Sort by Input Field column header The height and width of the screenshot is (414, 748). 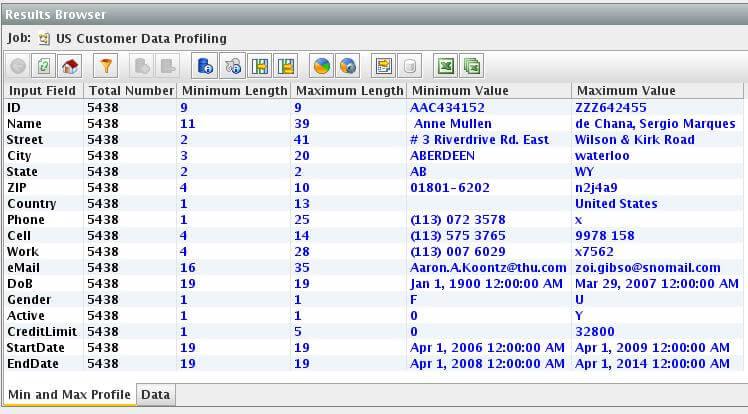pyautogui.click(x=42, y=91)
